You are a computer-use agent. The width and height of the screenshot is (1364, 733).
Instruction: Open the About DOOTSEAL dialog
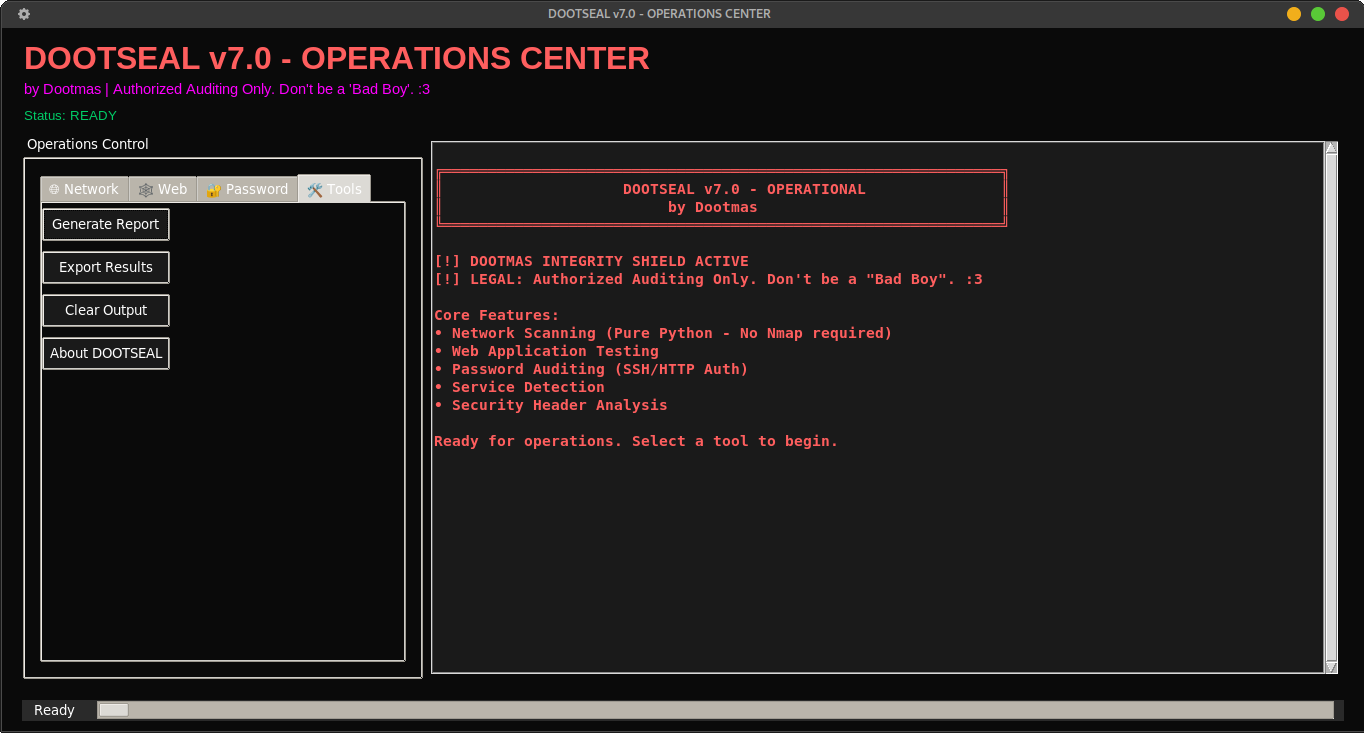[x=105, y=353]
